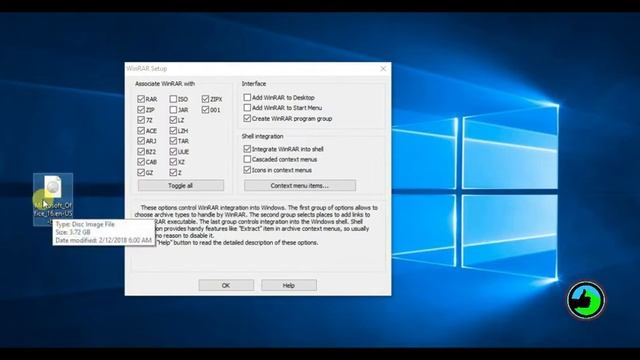
Task: Uncheck the RAR association checkbox
Action: 141,99
